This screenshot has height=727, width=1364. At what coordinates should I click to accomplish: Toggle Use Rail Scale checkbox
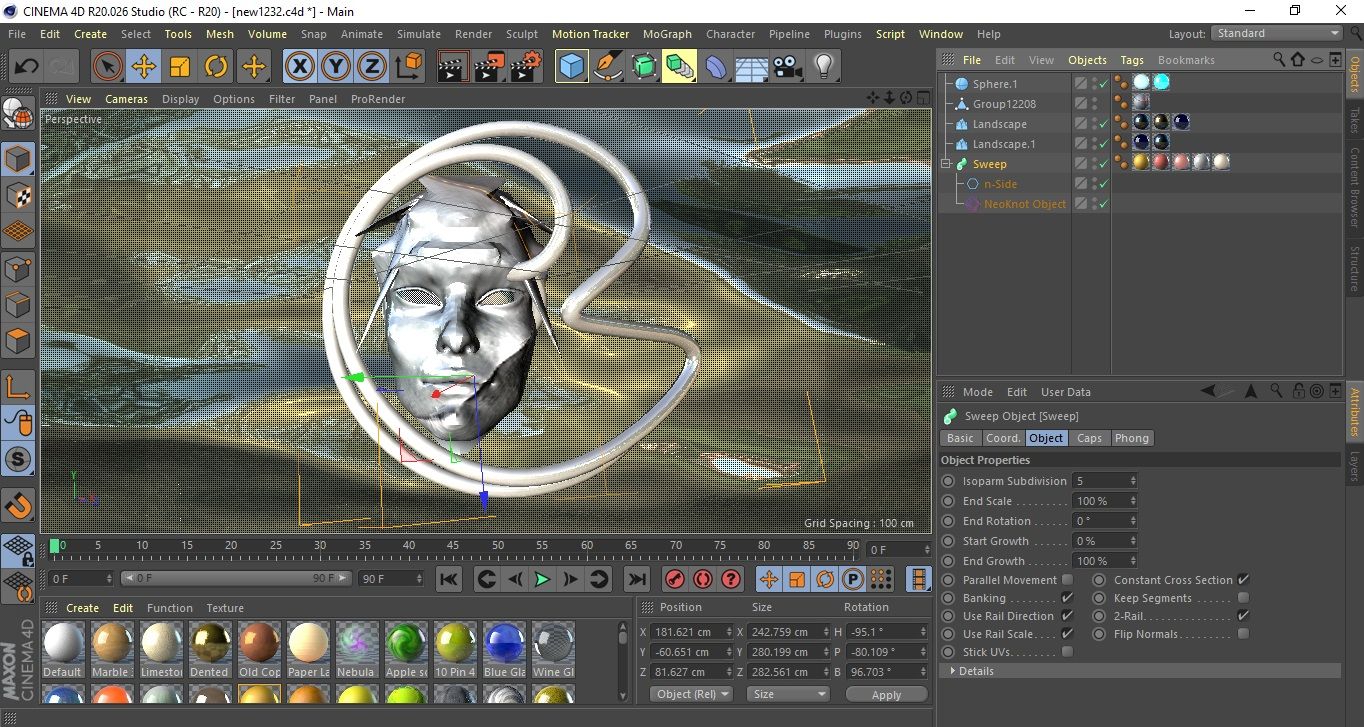(1067, 634)
